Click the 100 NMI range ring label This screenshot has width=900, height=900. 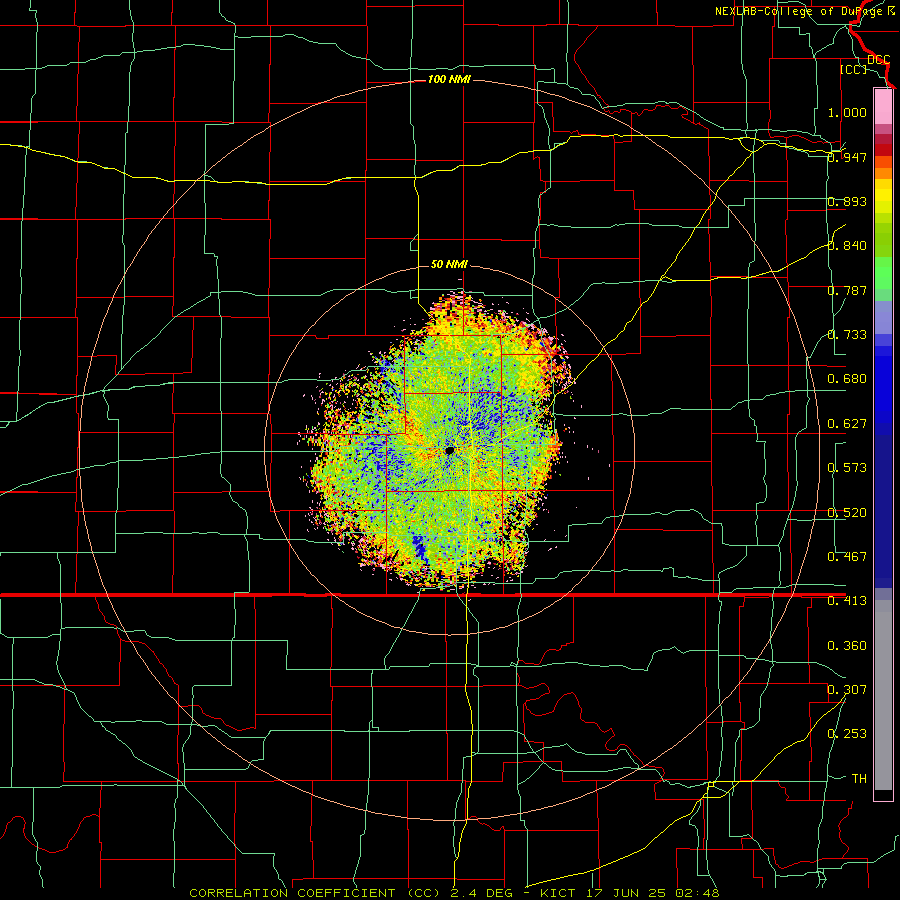pos(449,79)
